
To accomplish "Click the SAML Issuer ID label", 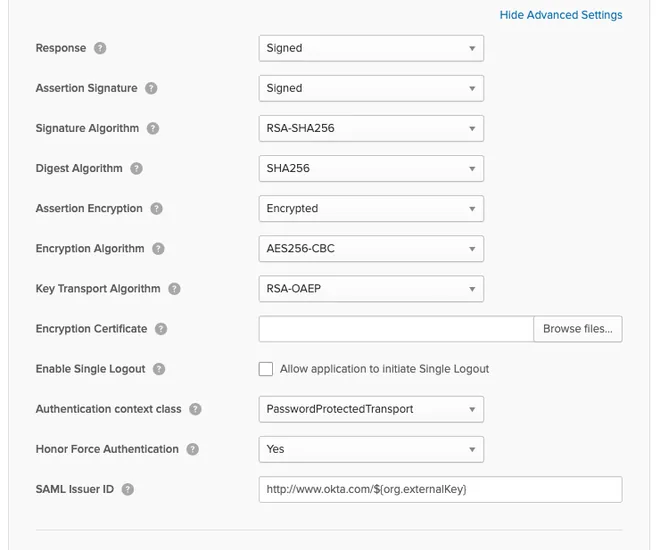I will pos(75,489).
